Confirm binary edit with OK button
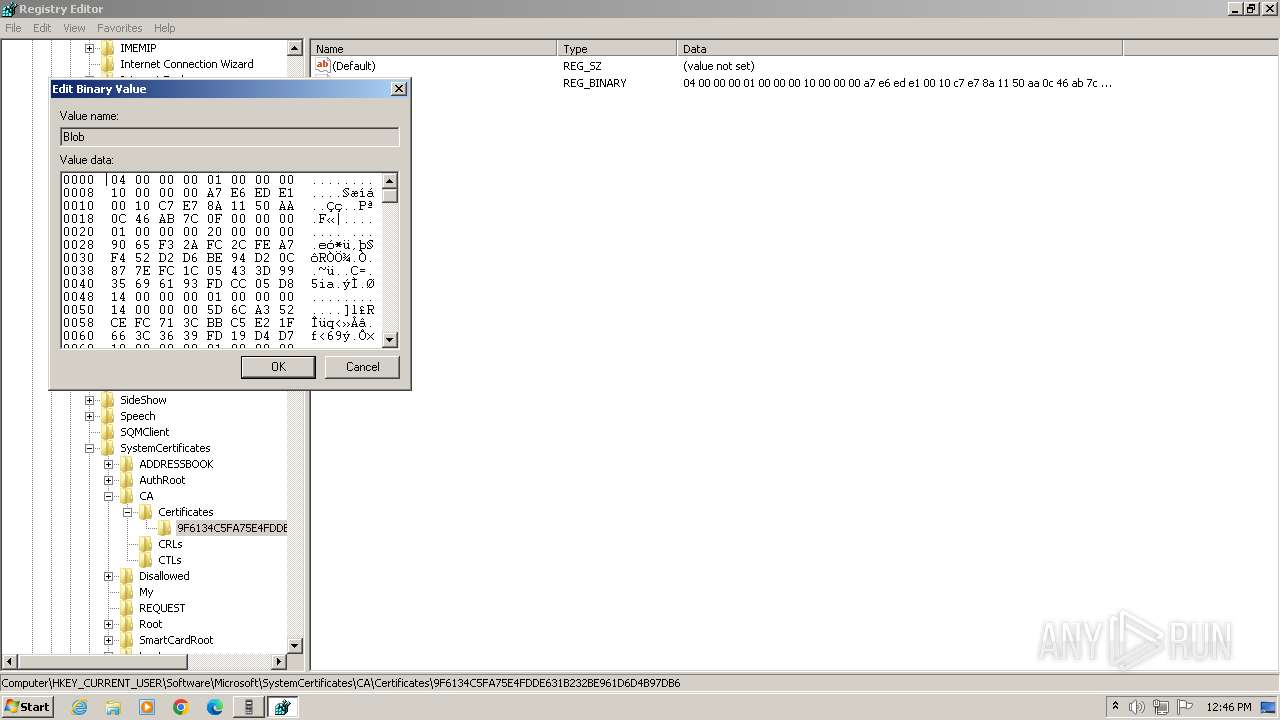The width and height of the screenshot is (1280, 720). 278,367
